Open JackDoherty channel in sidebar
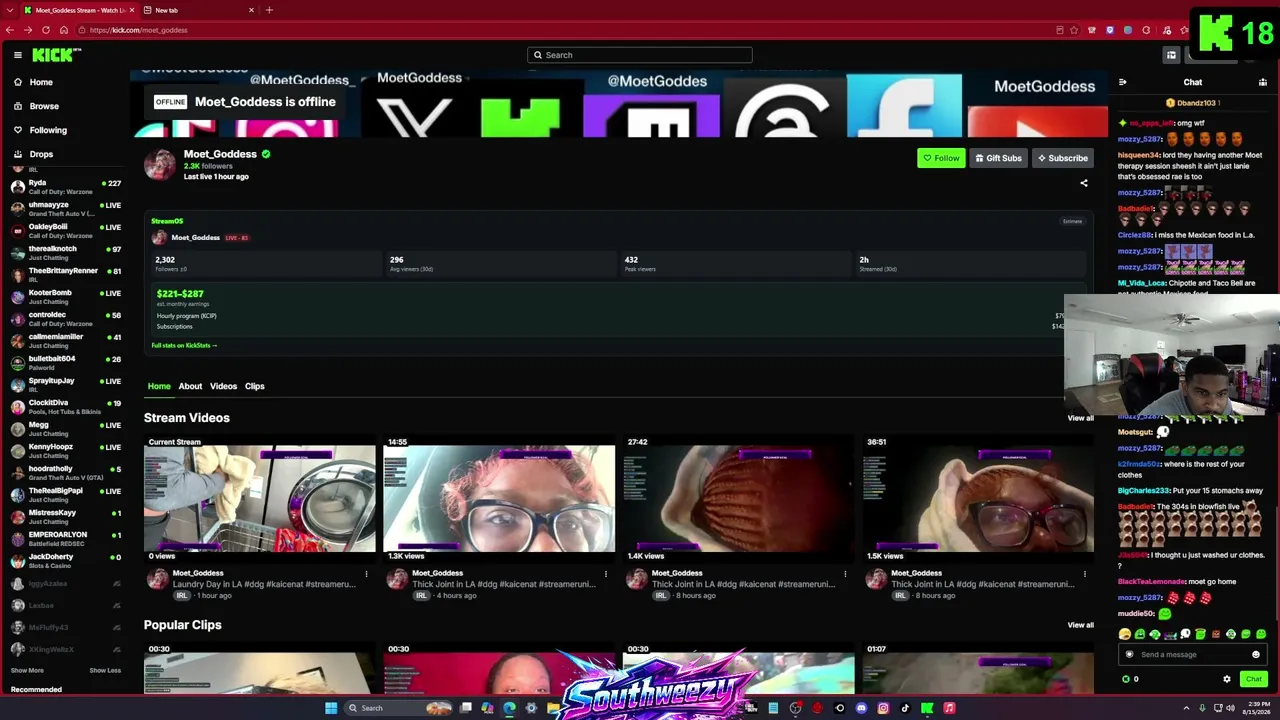Screen dimensions: 1280x720 coord(66,560)
